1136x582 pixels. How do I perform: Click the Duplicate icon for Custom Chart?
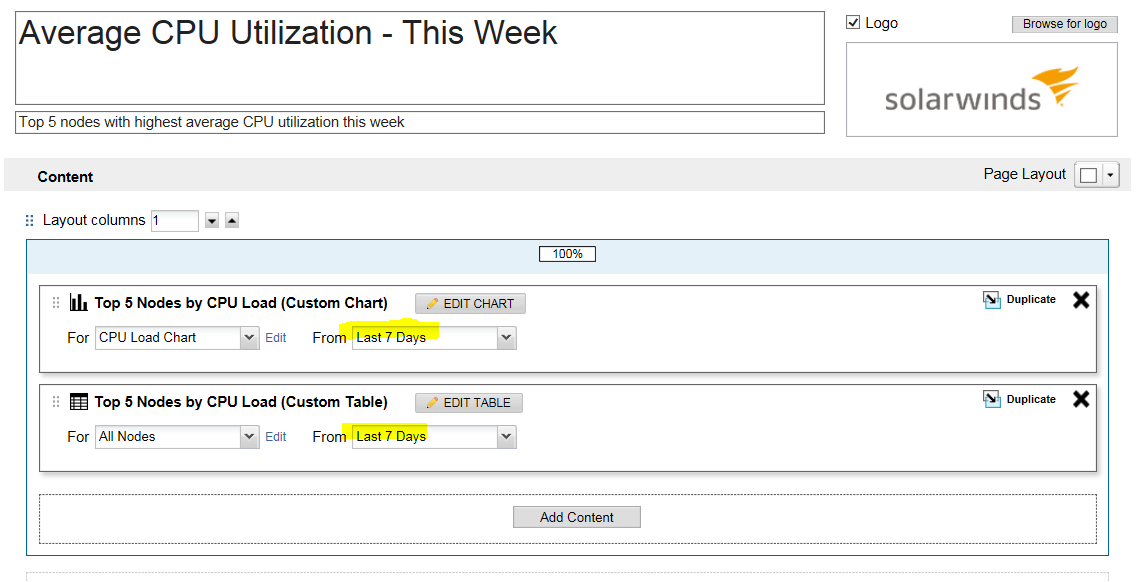click(x=992, y=300)
